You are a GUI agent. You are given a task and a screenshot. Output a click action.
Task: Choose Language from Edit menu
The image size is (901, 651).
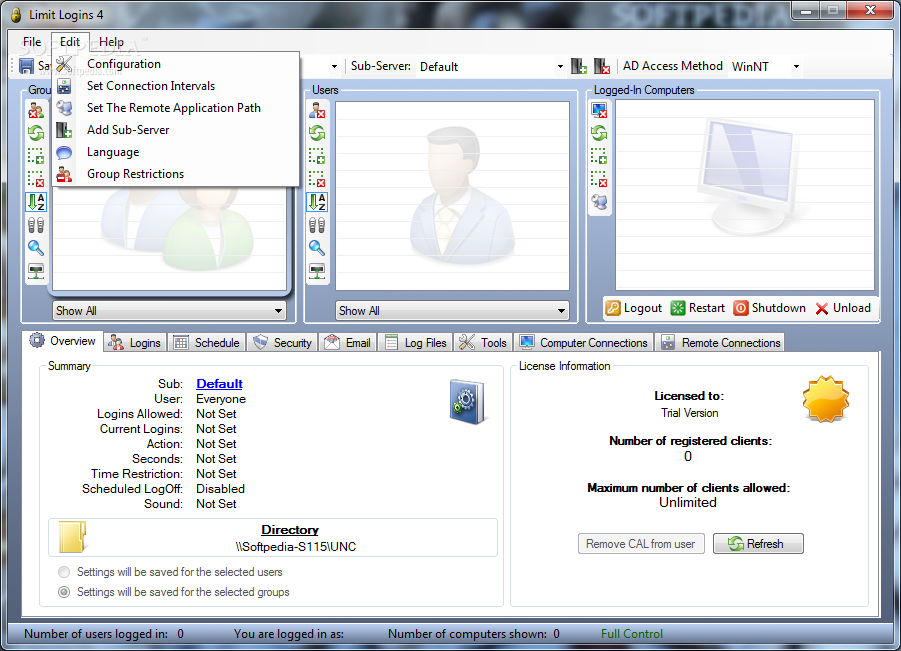pyautogui.click(x=176, y=152)
